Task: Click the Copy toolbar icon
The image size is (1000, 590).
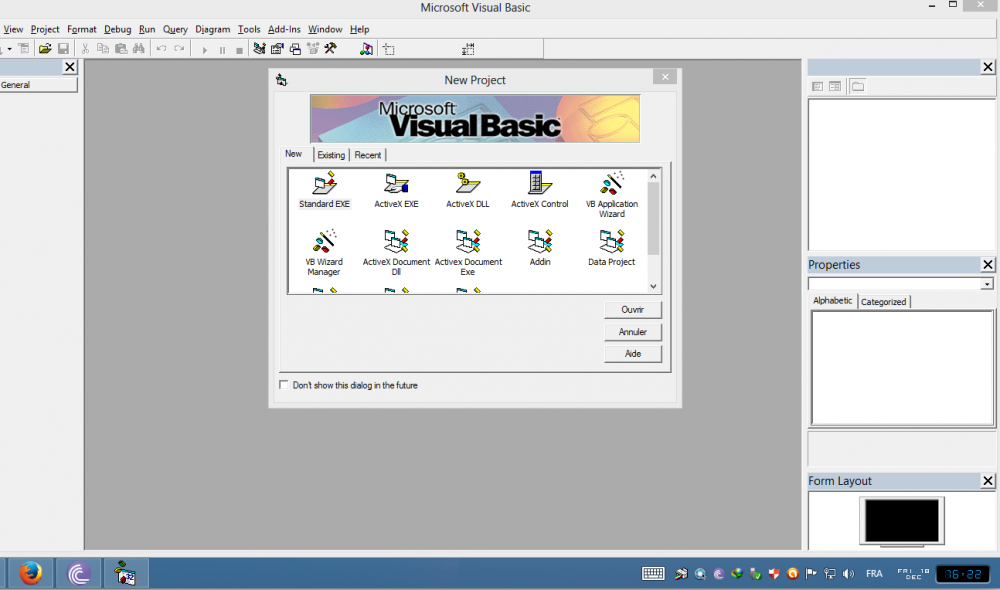Action: 103,48
